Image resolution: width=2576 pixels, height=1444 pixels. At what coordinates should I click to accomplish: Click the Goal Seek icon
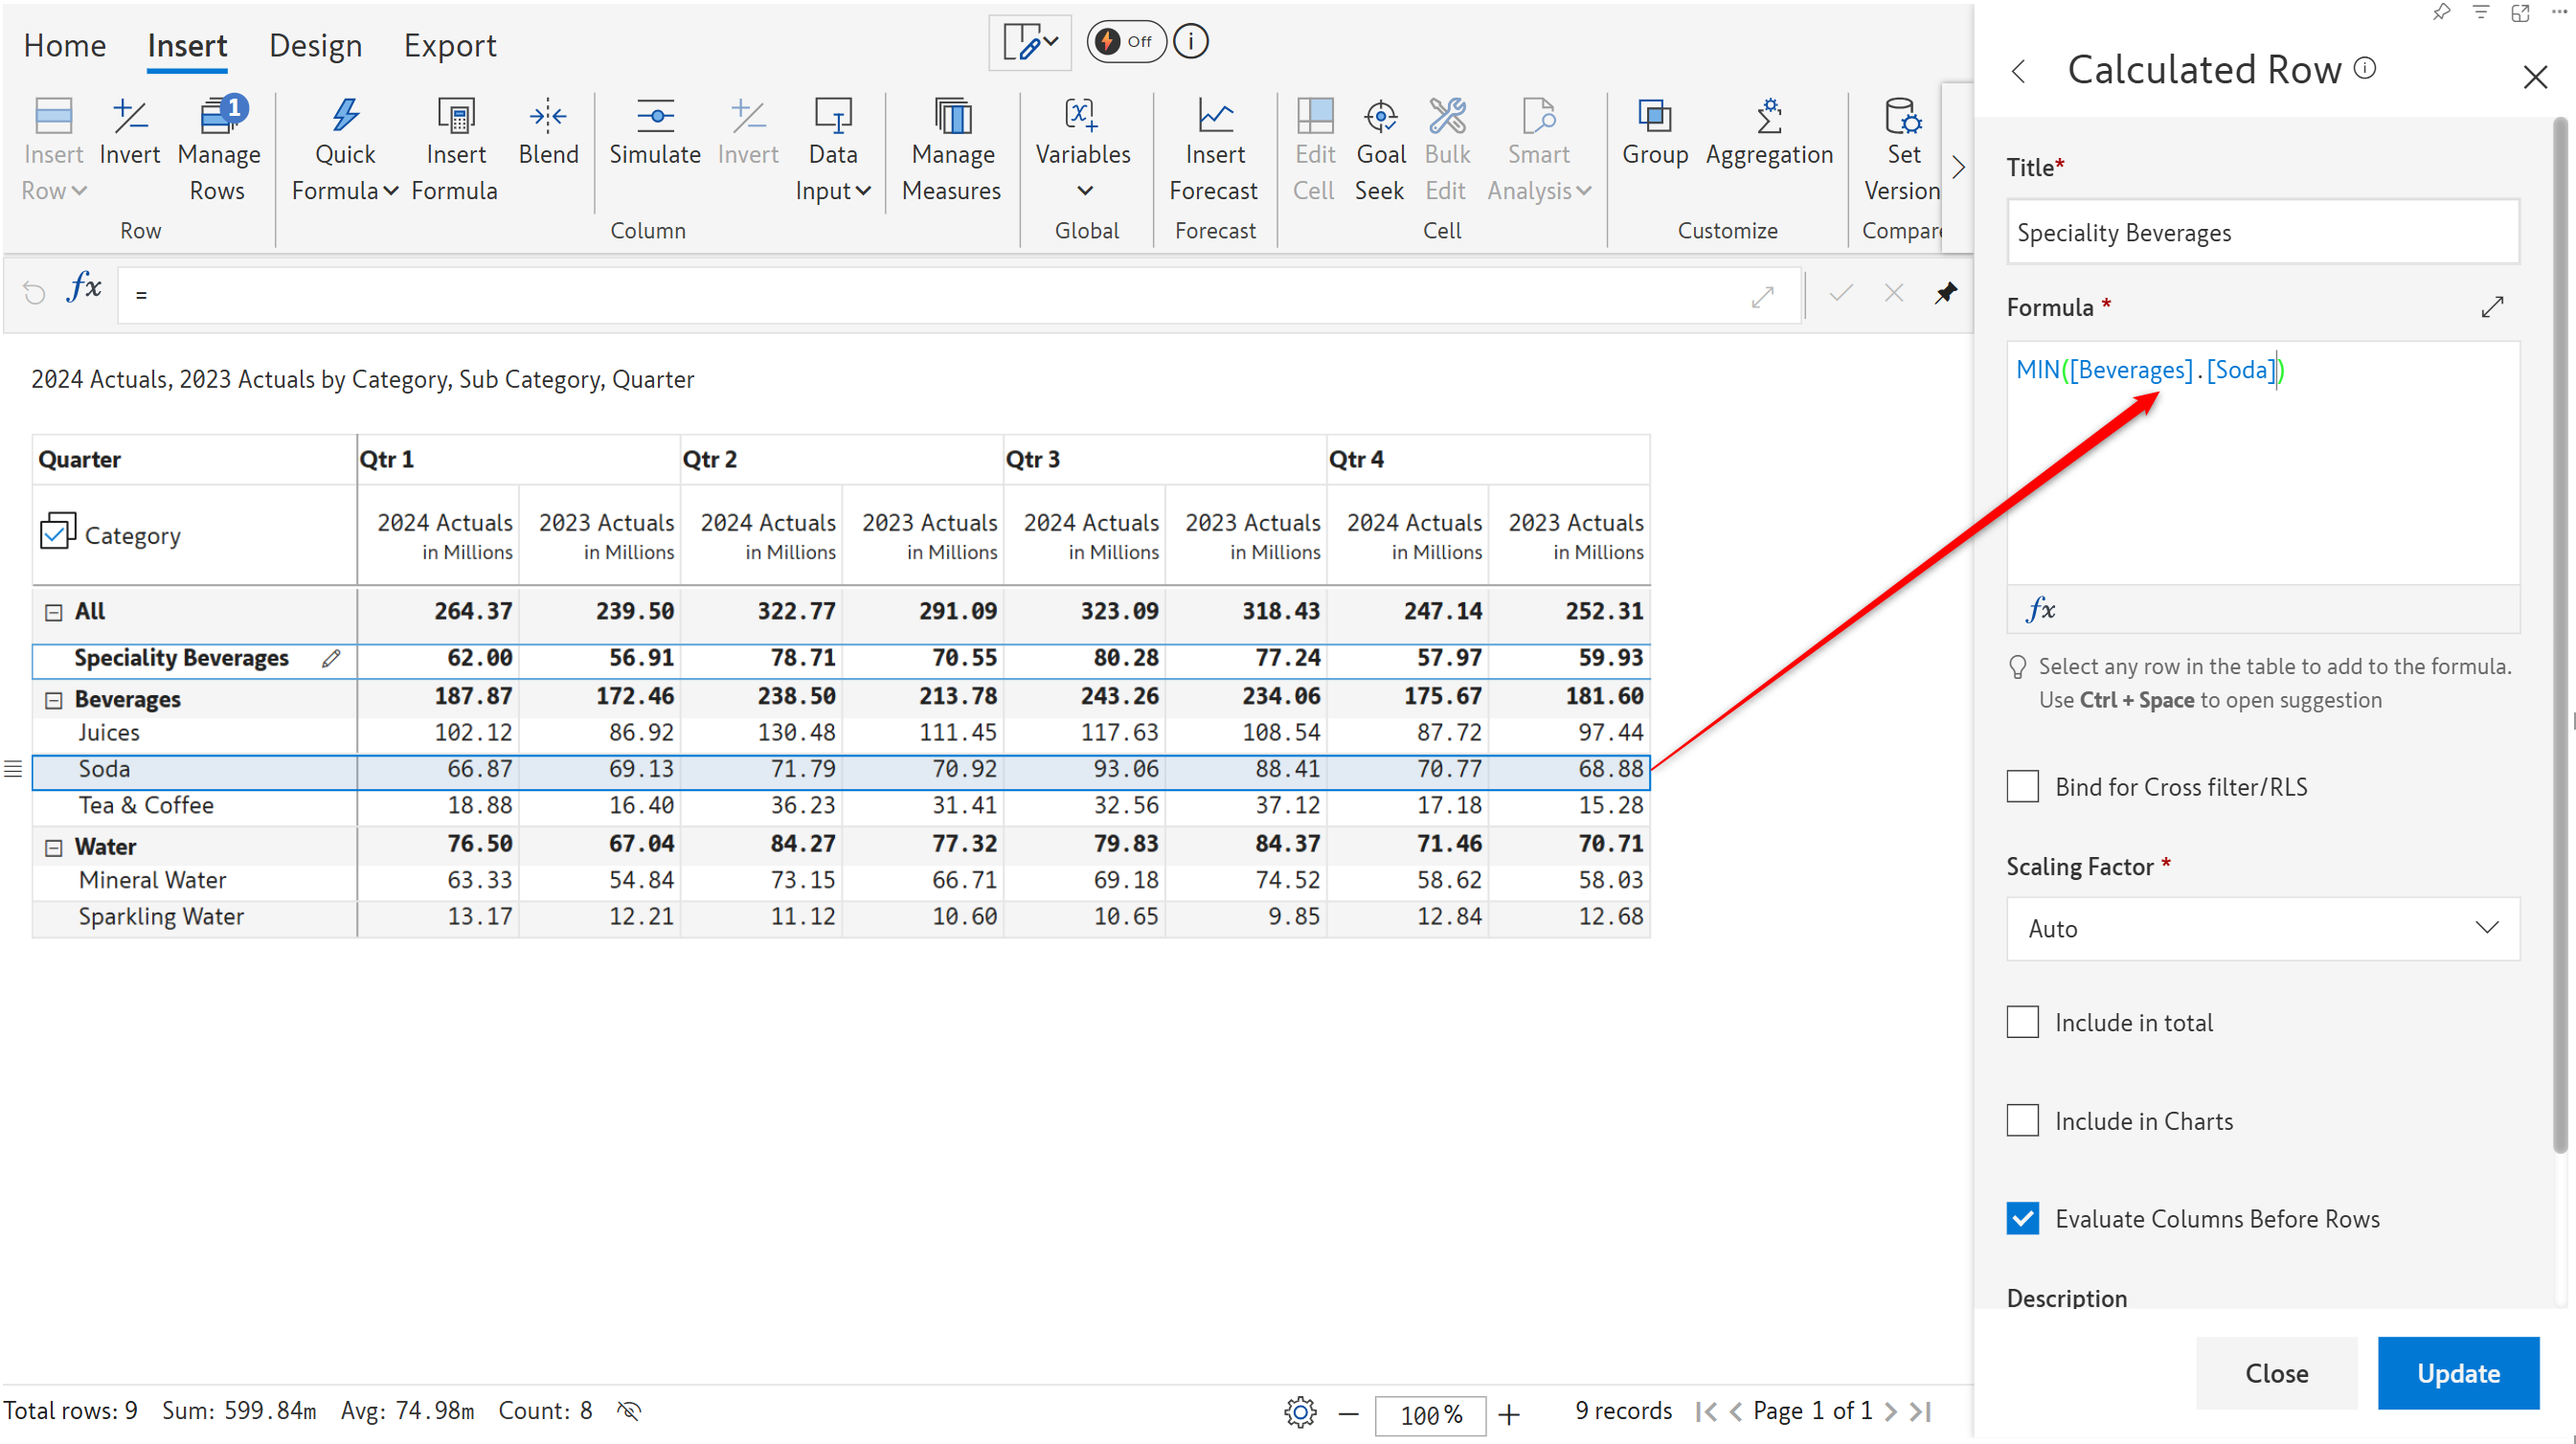1380,118
